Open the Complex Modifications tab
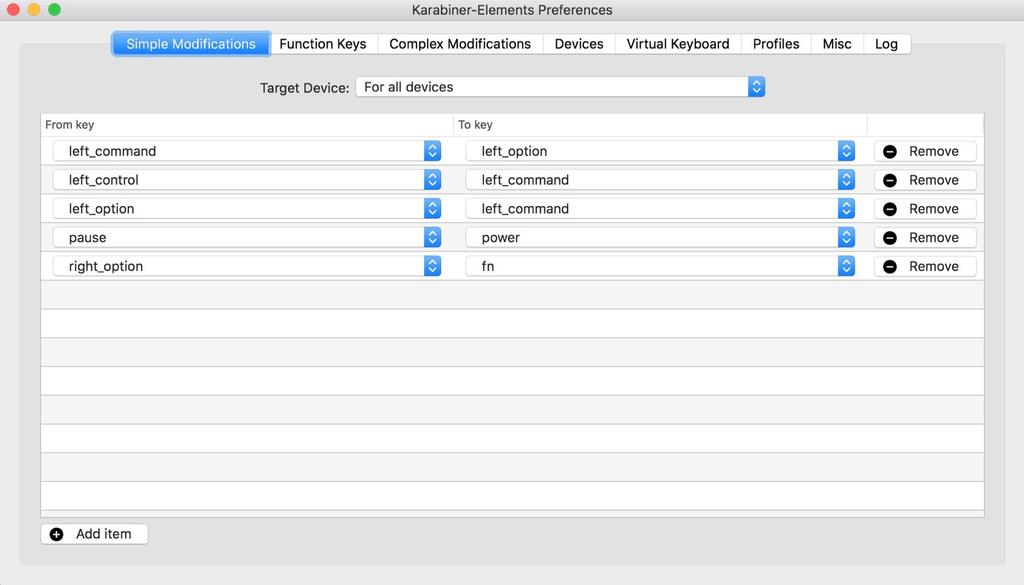Viewport: 1024px width, 585px height. [460, 44]
